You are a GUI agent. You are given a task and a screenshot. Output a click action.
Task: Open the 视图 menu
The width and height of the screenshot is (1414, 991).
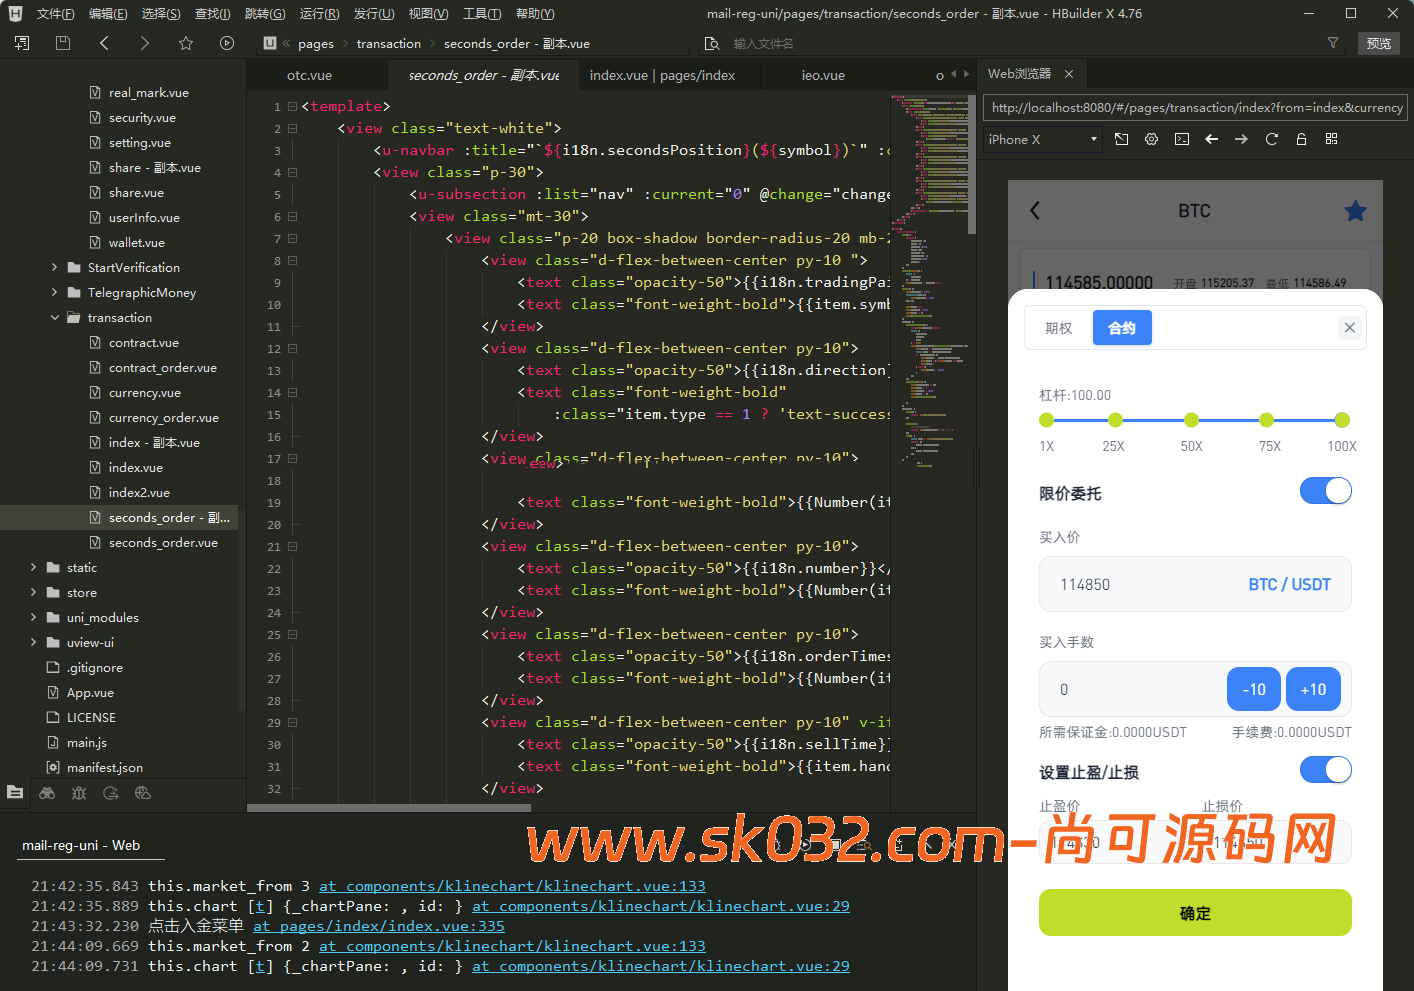428,13
